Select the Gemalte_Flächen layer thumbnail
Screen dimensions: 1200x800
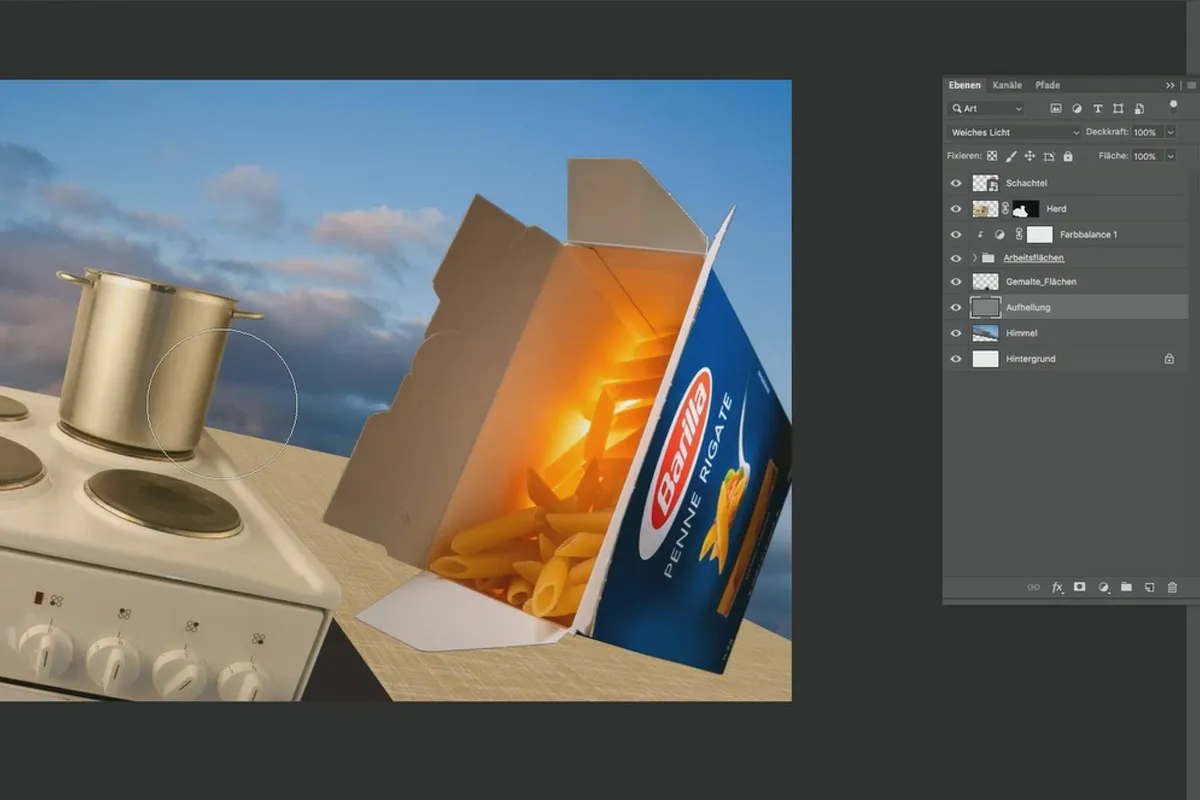tap(986, 282)
